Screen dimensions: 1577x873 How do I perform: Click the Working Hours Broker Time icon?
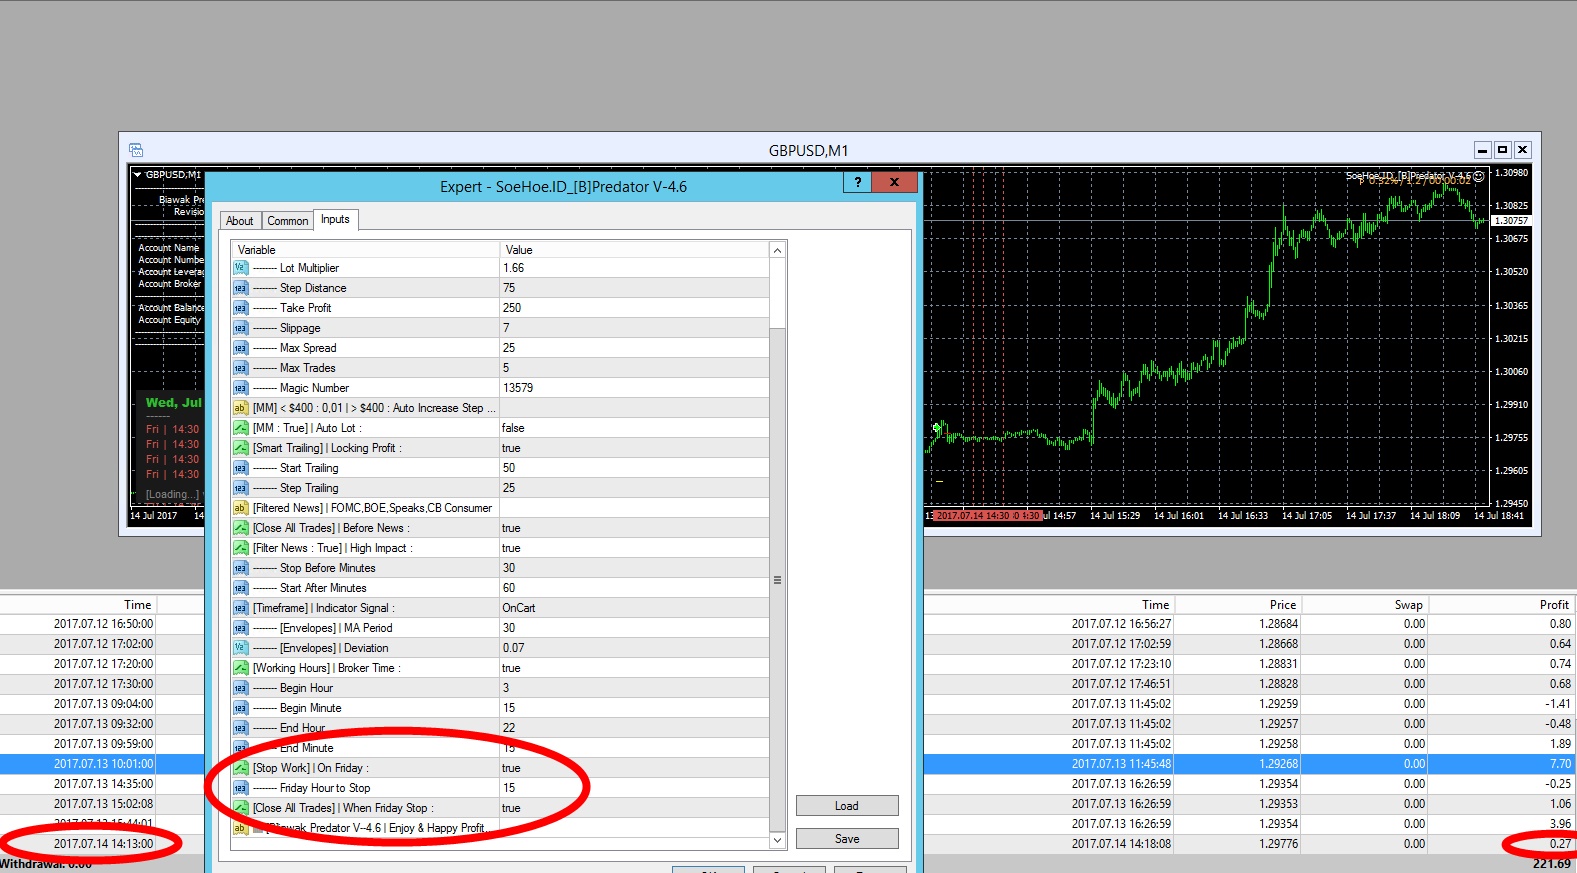coord(240,668)
